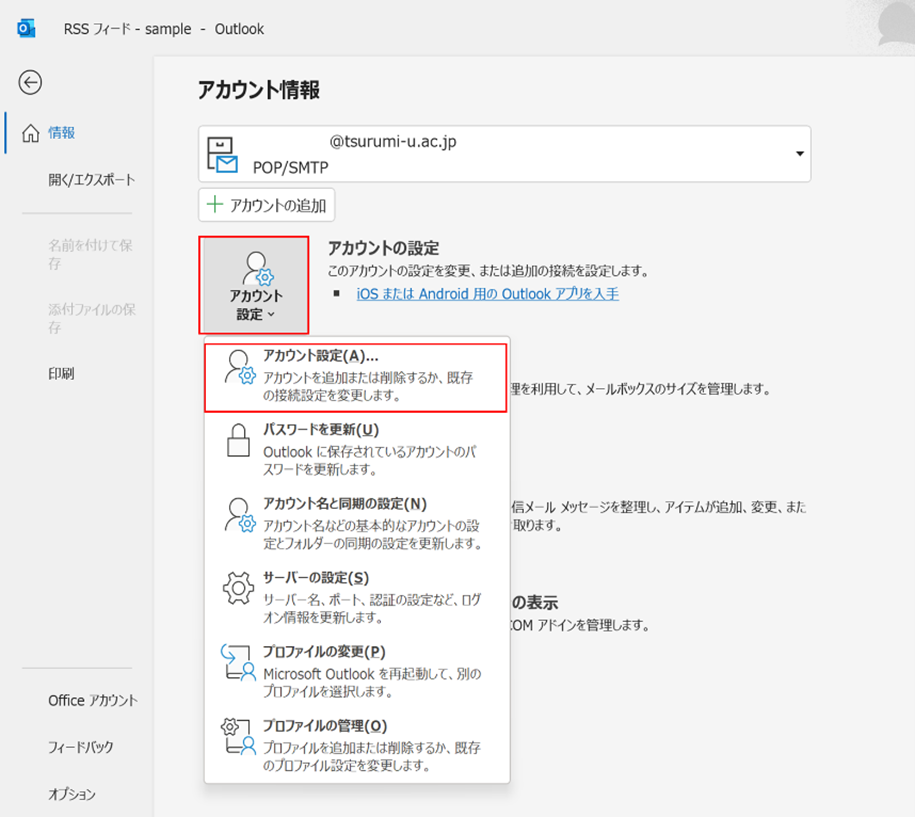The image size is (915, 817).
Task: Select 印刷 in the sidebar
Action: [61, 373]
